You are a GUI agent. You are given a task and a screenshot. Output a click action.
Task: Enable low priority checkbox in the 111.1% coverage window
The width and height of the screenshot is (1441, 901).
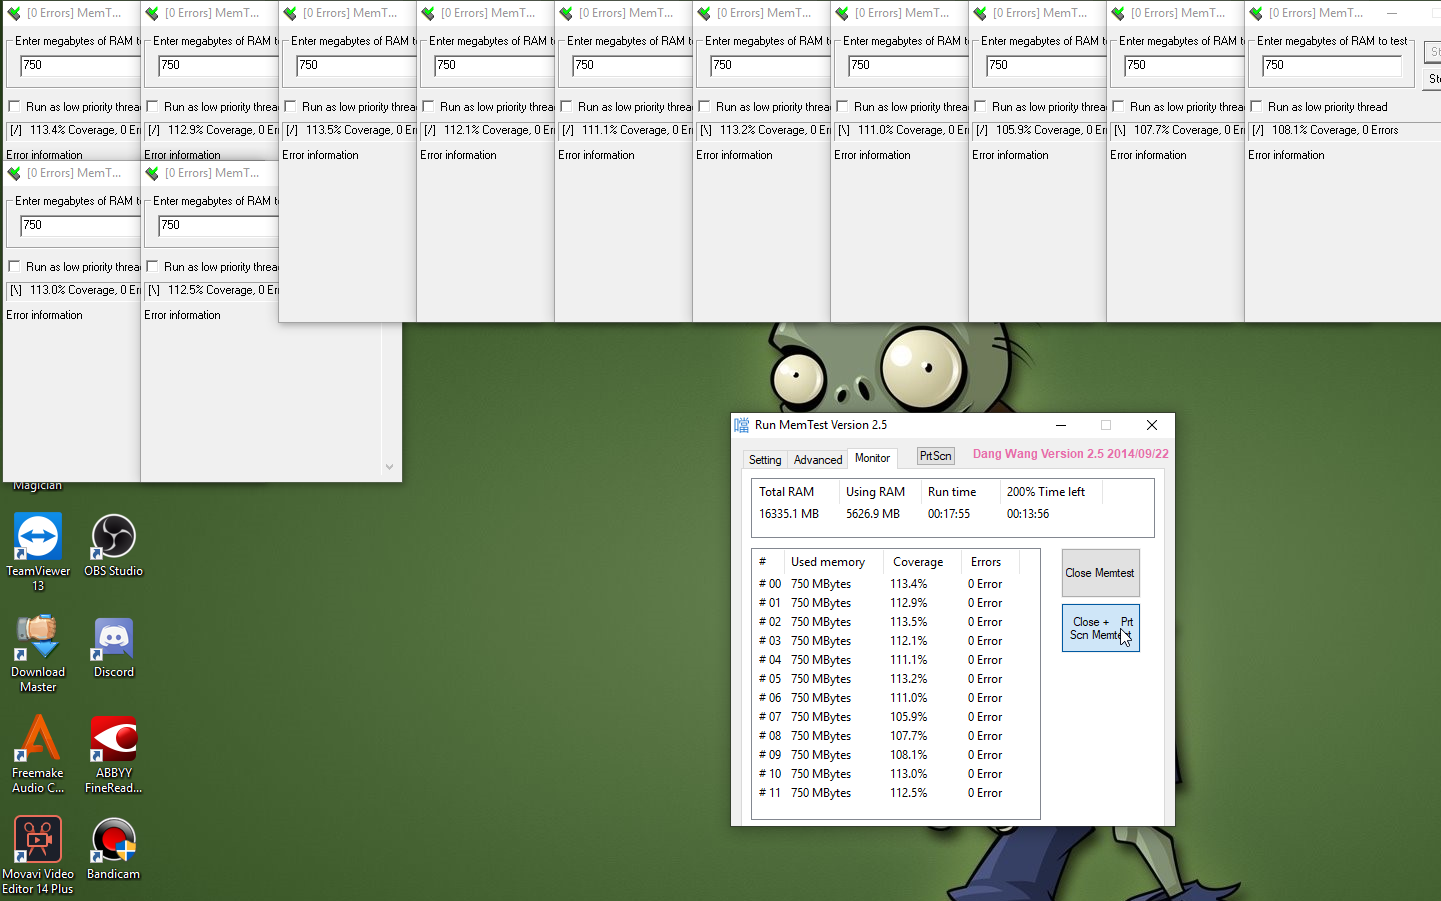(x=566, y=107)
